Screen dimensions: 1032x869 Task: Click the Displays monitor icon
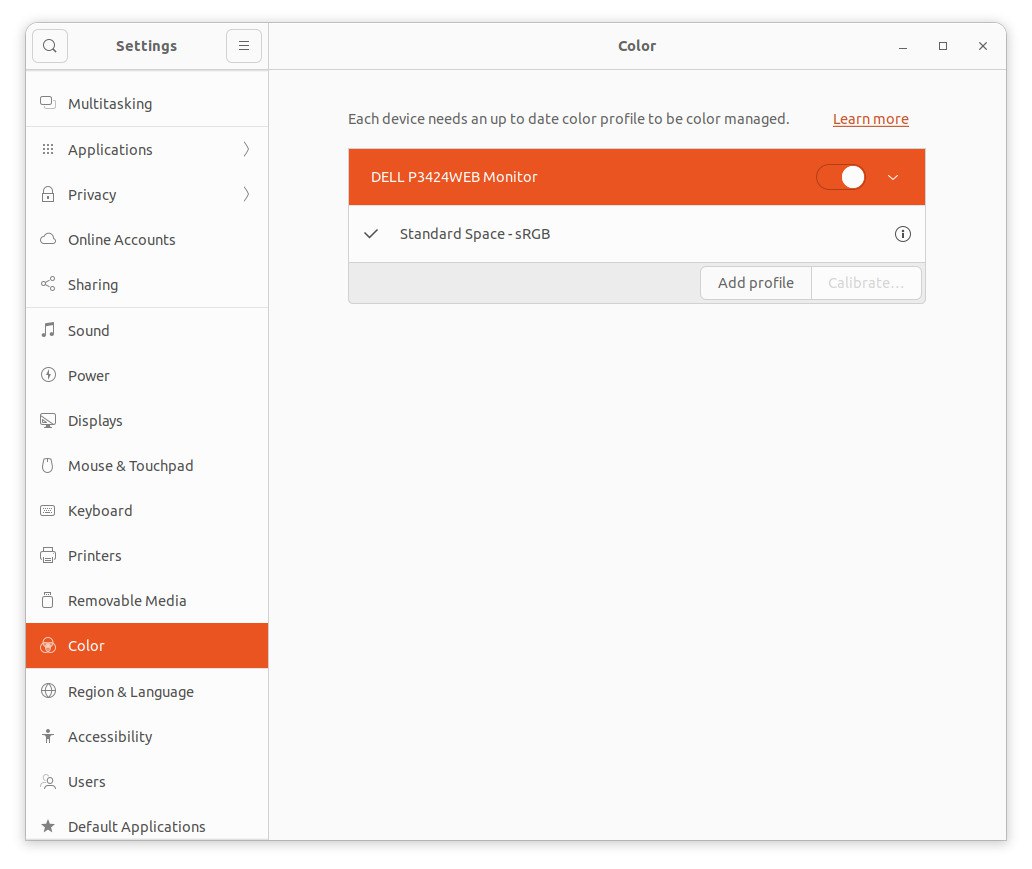tap(48, 421)
